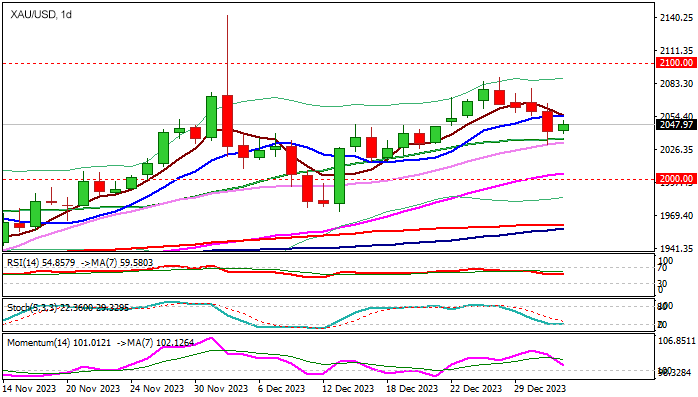Click the 1969.40 price axis value
The image size is (698, 397).
click(x=676, y=215)
